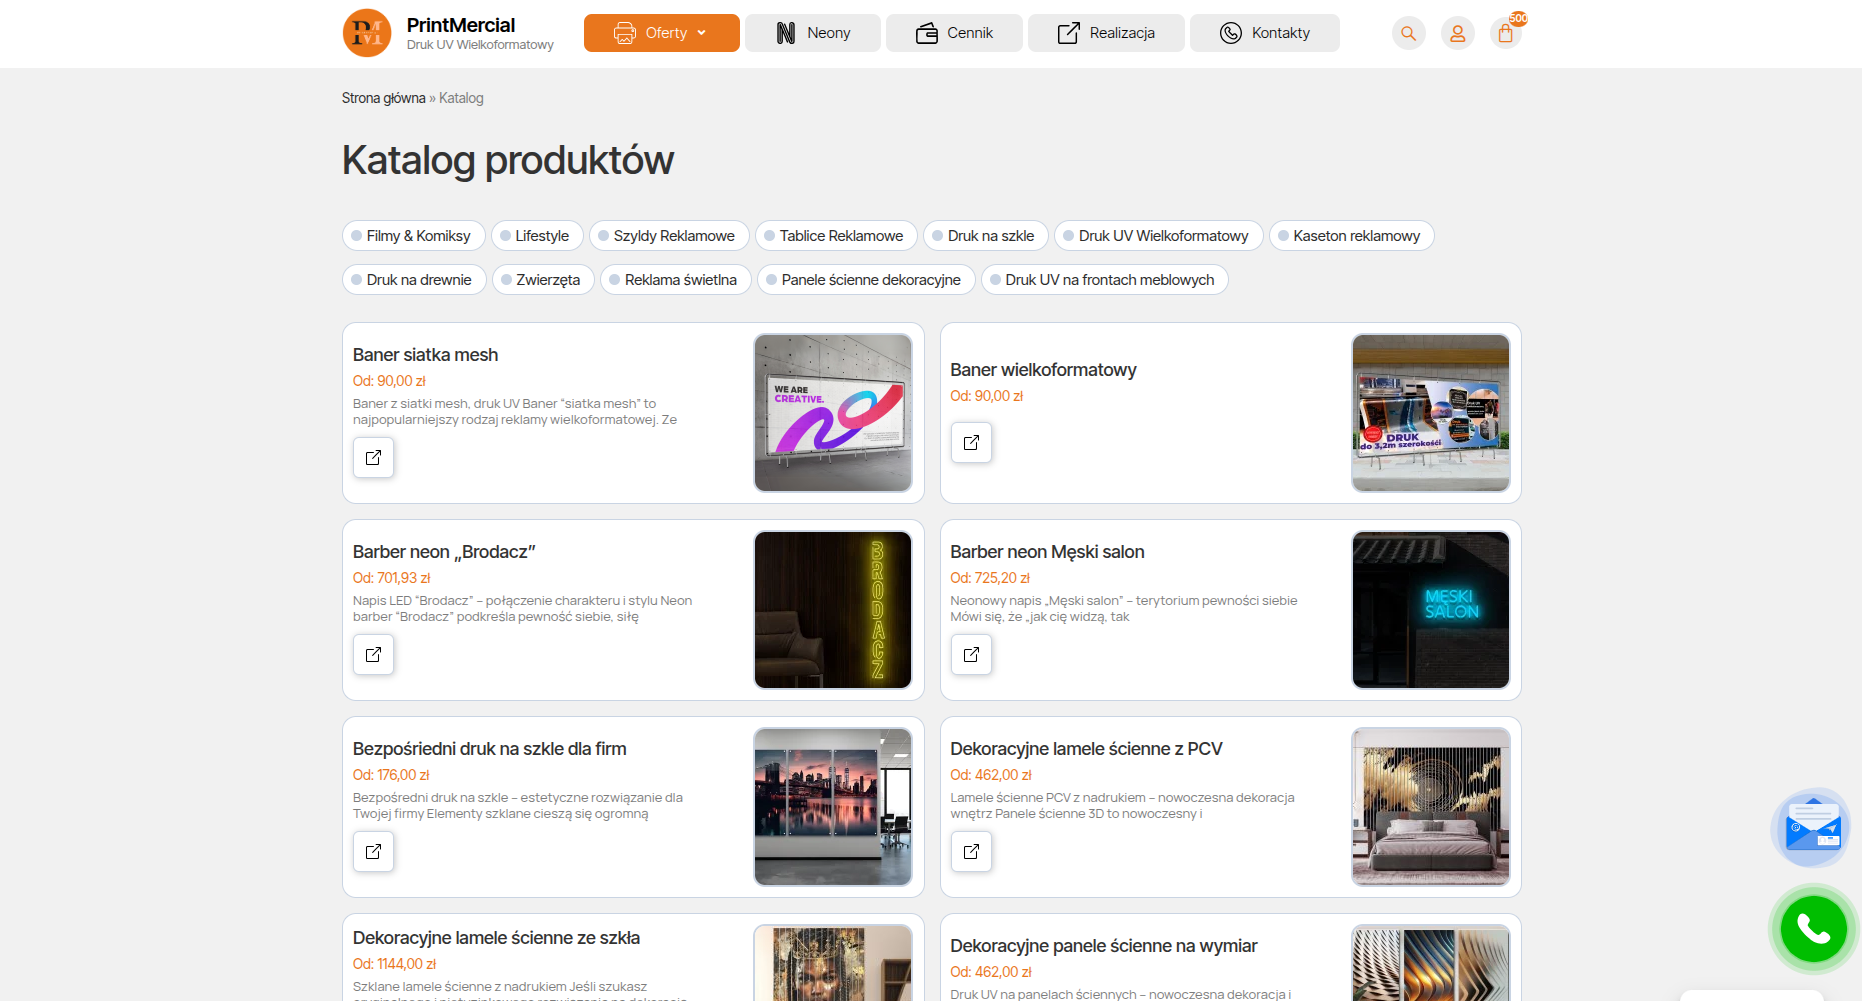Click the PrintMercial logo icon
Screen dimensions: 1862x1001
tap(367, 33)
